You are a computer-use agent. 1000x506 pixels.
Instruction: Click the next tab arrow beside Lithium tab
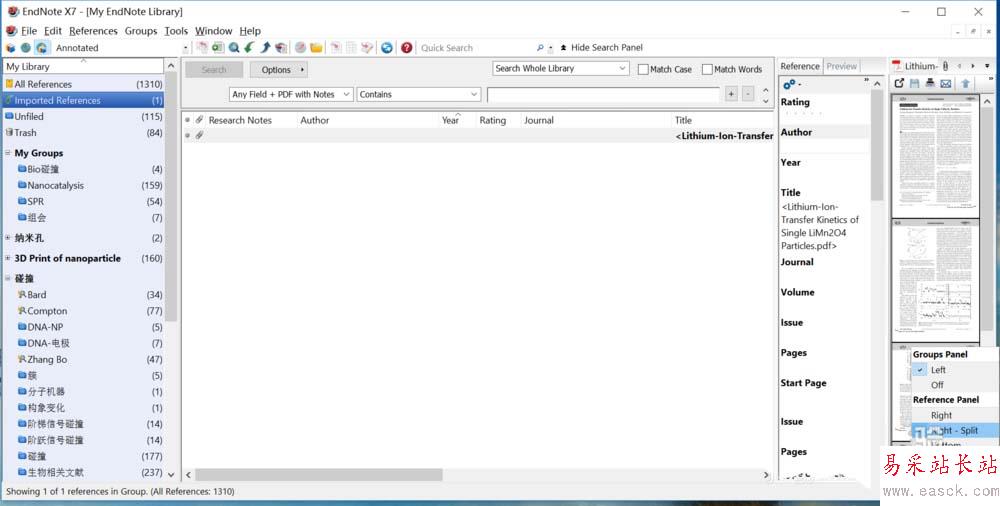973,66
